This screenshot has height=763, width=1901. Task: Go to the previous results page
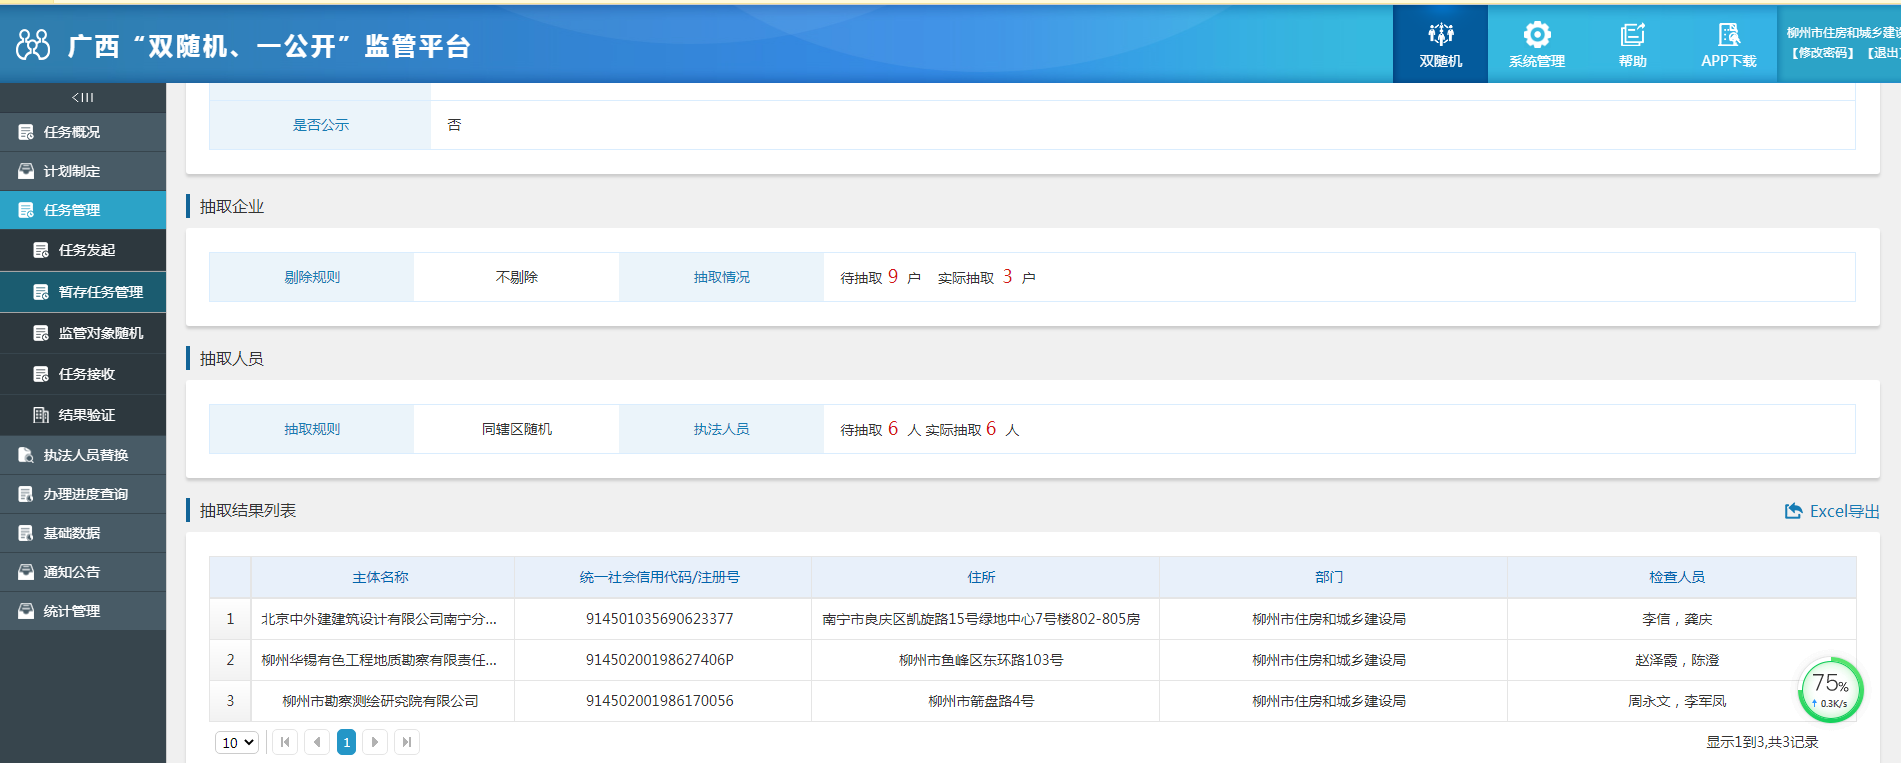[317, 742]
